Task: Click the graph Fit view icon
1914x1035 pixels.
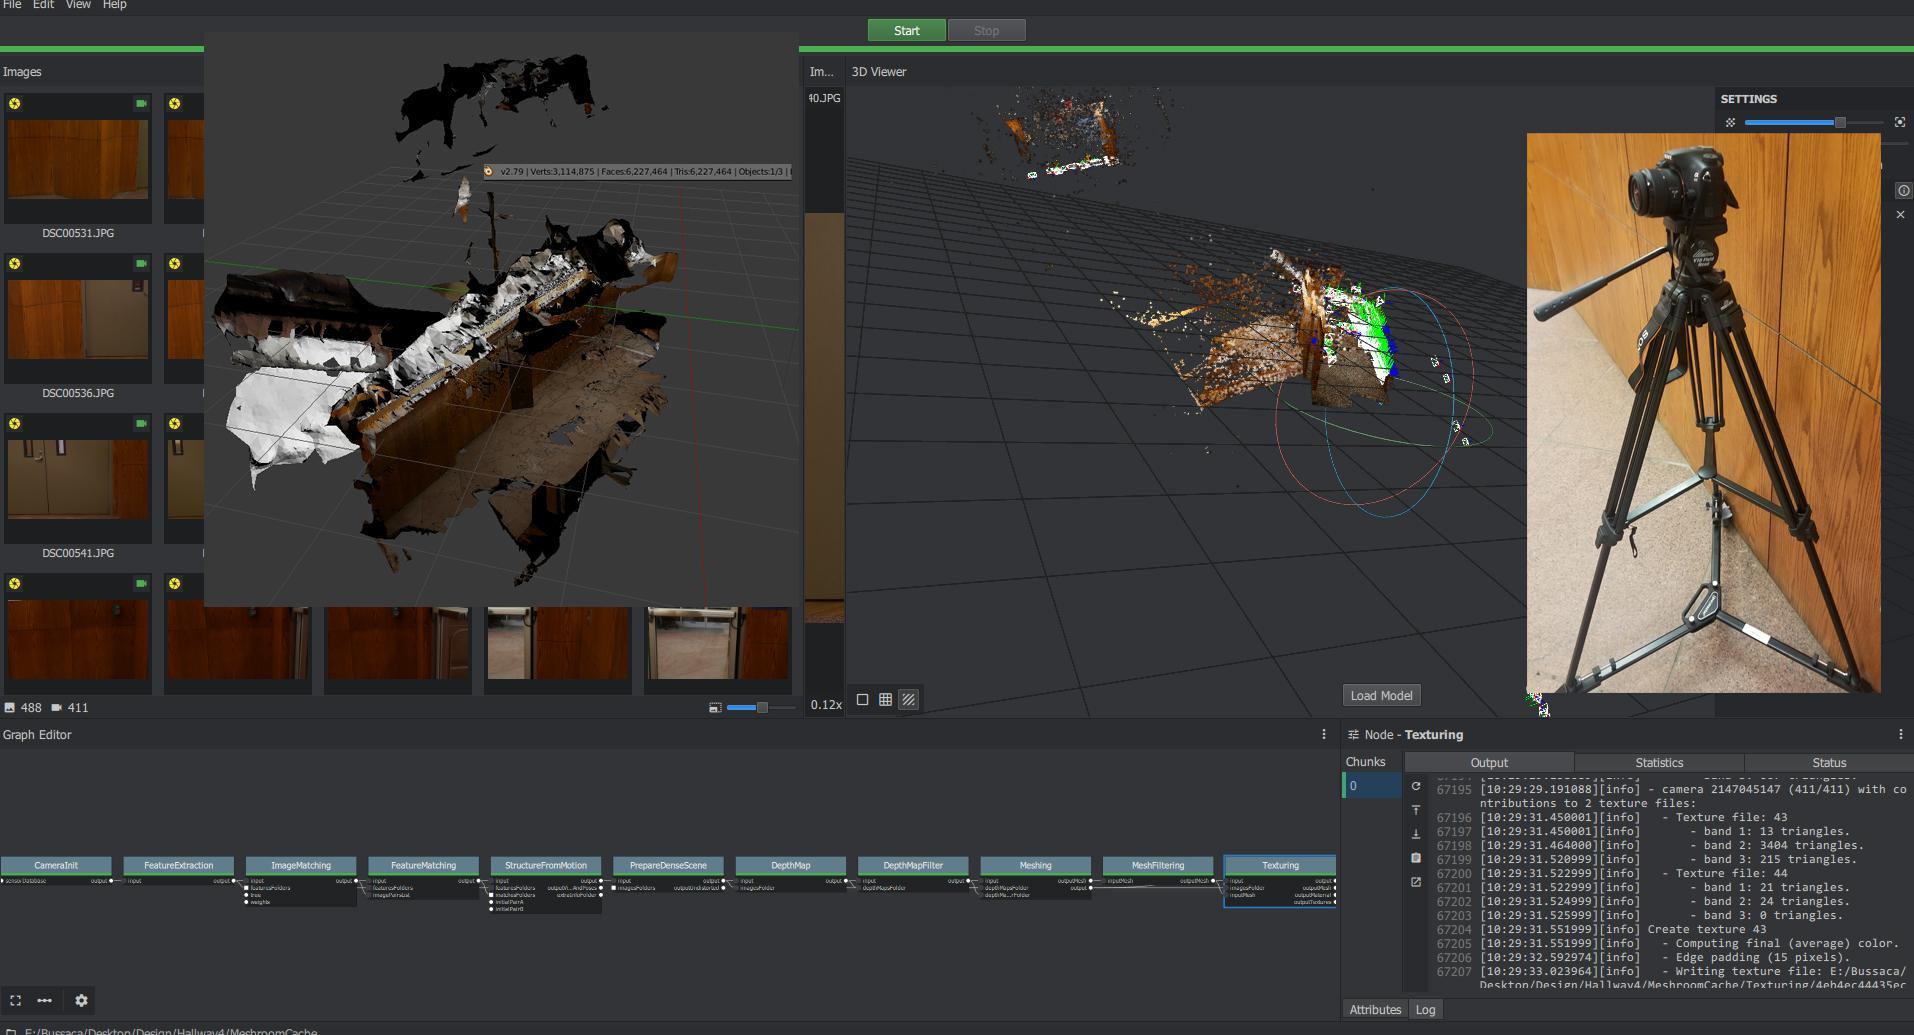Action: (x=16, y=1000)
